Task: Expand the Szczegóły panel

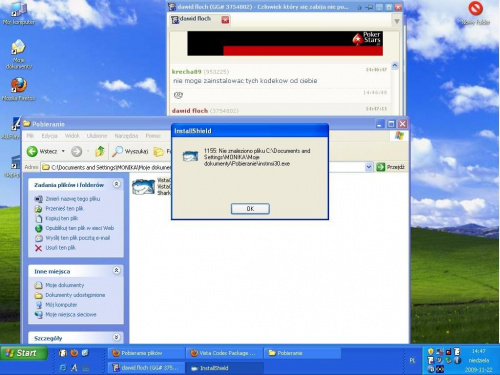Action: pyautogui.click(x=116, y=337)
